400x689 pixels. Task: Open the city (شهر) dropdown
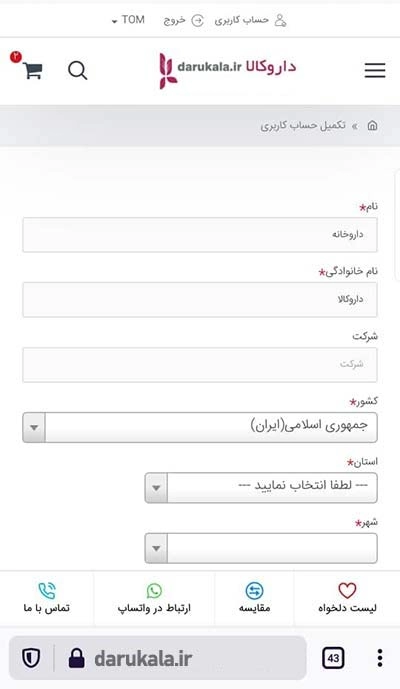(261, 548)
